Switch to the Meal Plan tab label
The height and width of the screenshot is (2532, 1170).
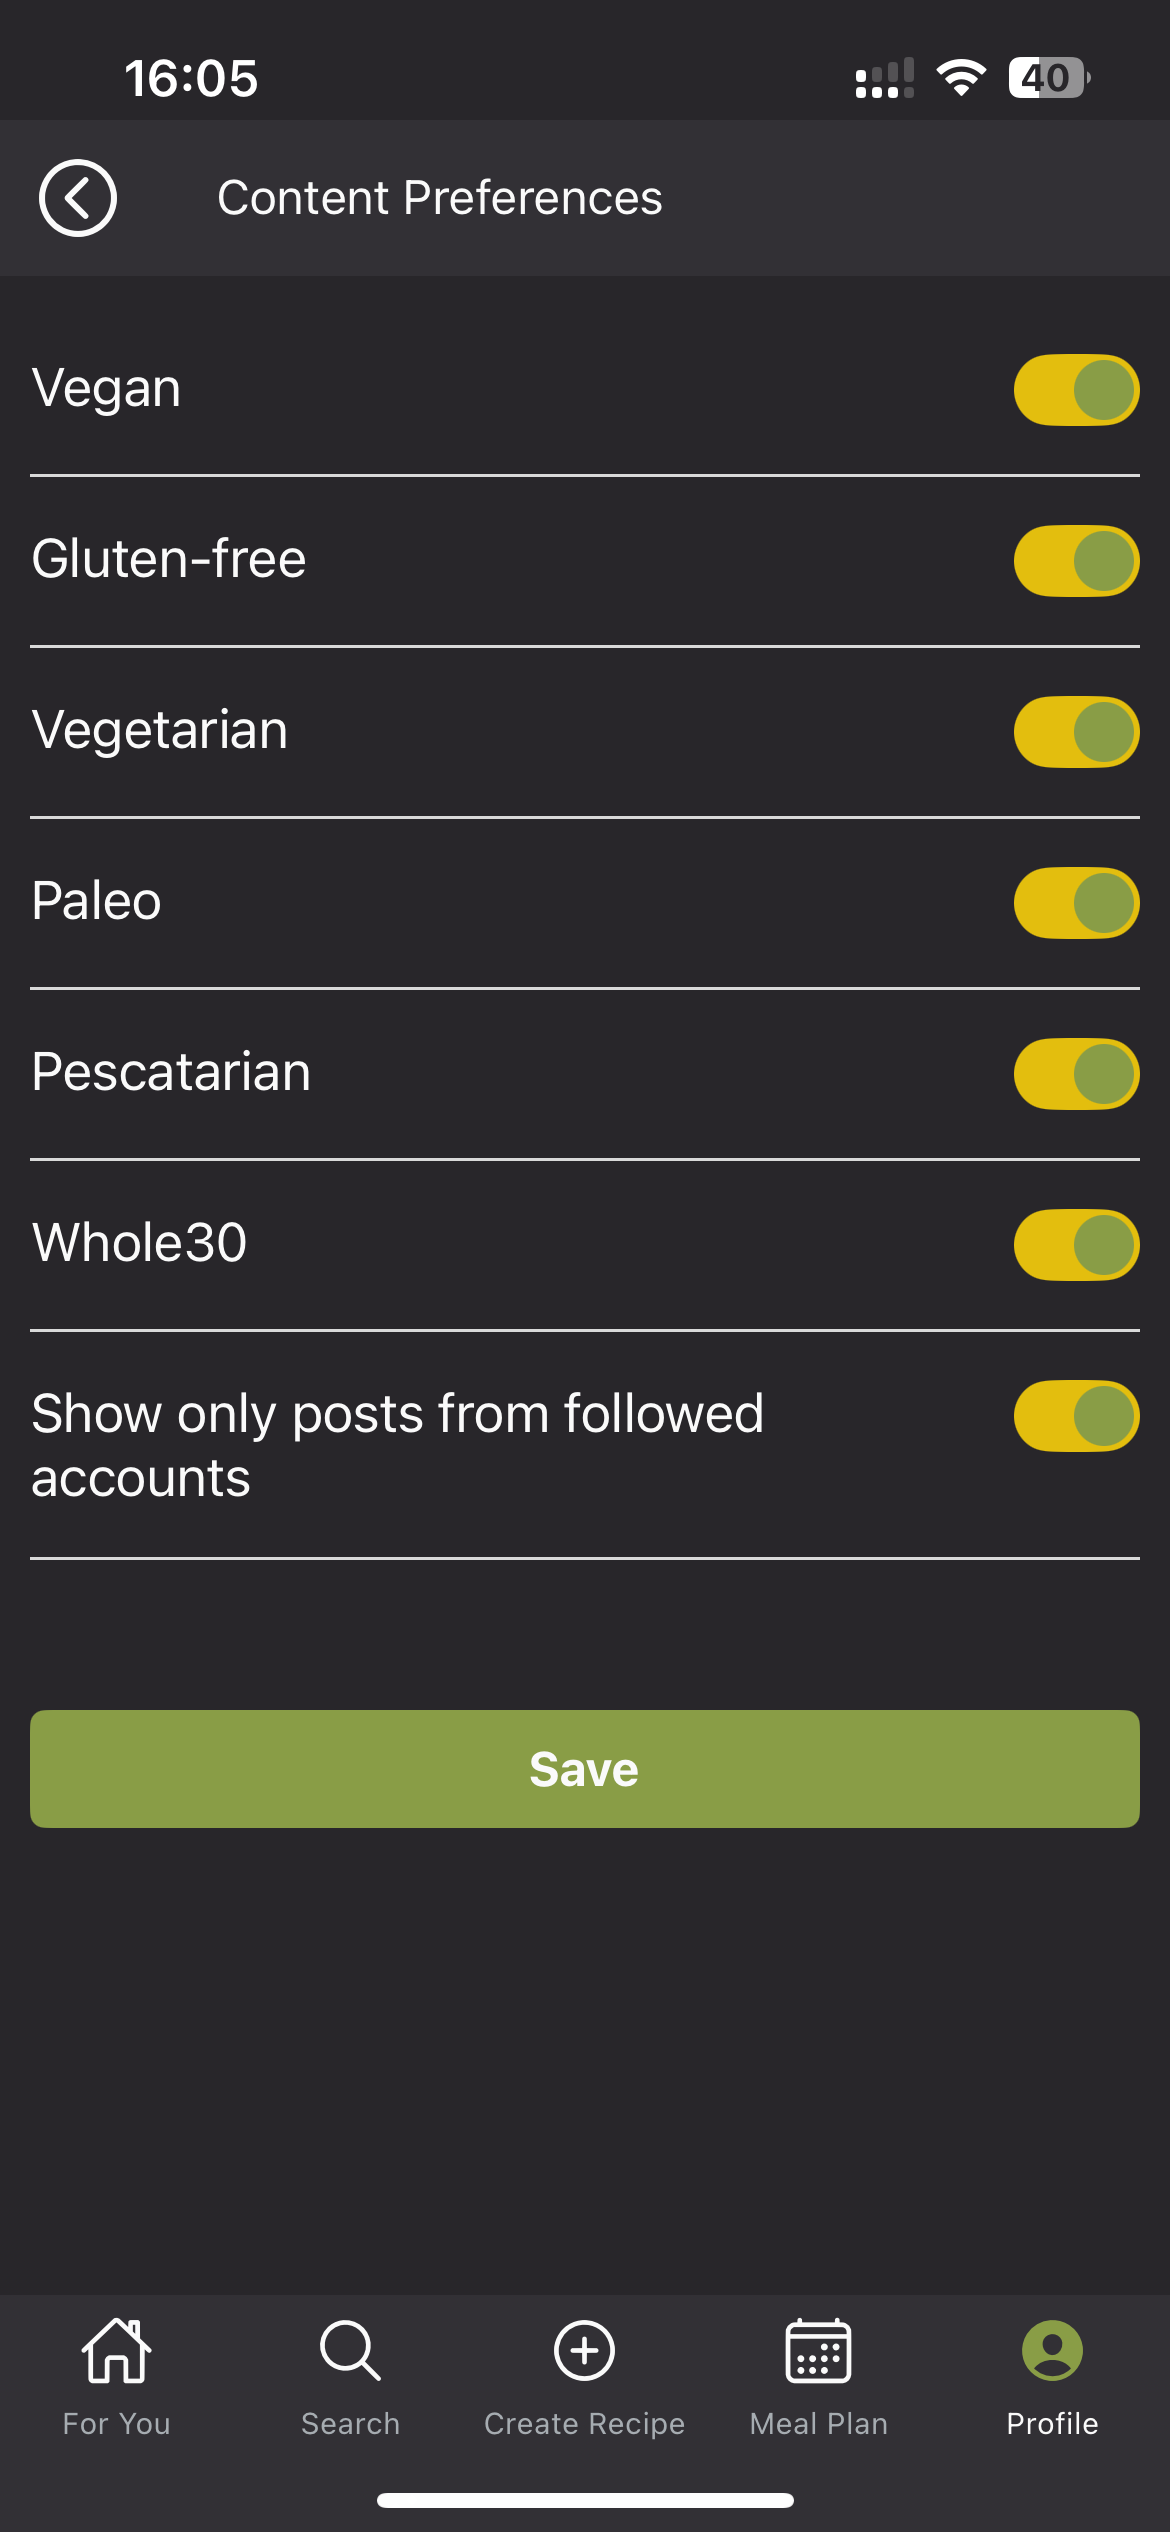pos(818,2423)
